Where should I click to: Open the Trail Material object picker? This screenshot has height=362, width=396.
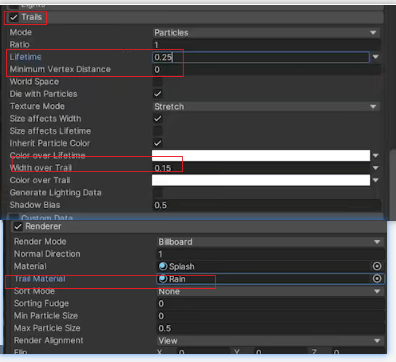(x=377, y=279)
